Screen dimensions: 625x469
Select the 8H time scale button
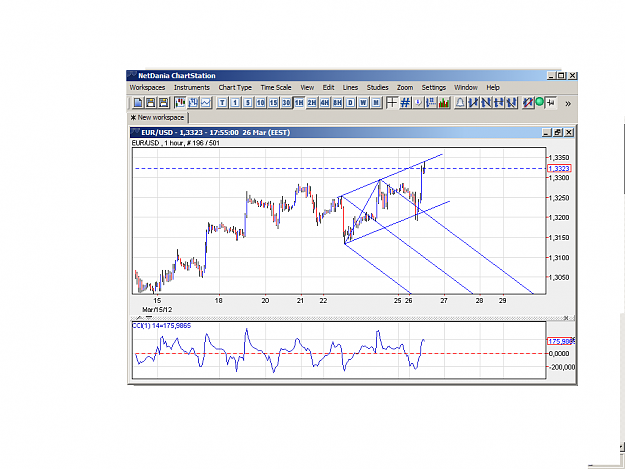click(x=337, y=103)
